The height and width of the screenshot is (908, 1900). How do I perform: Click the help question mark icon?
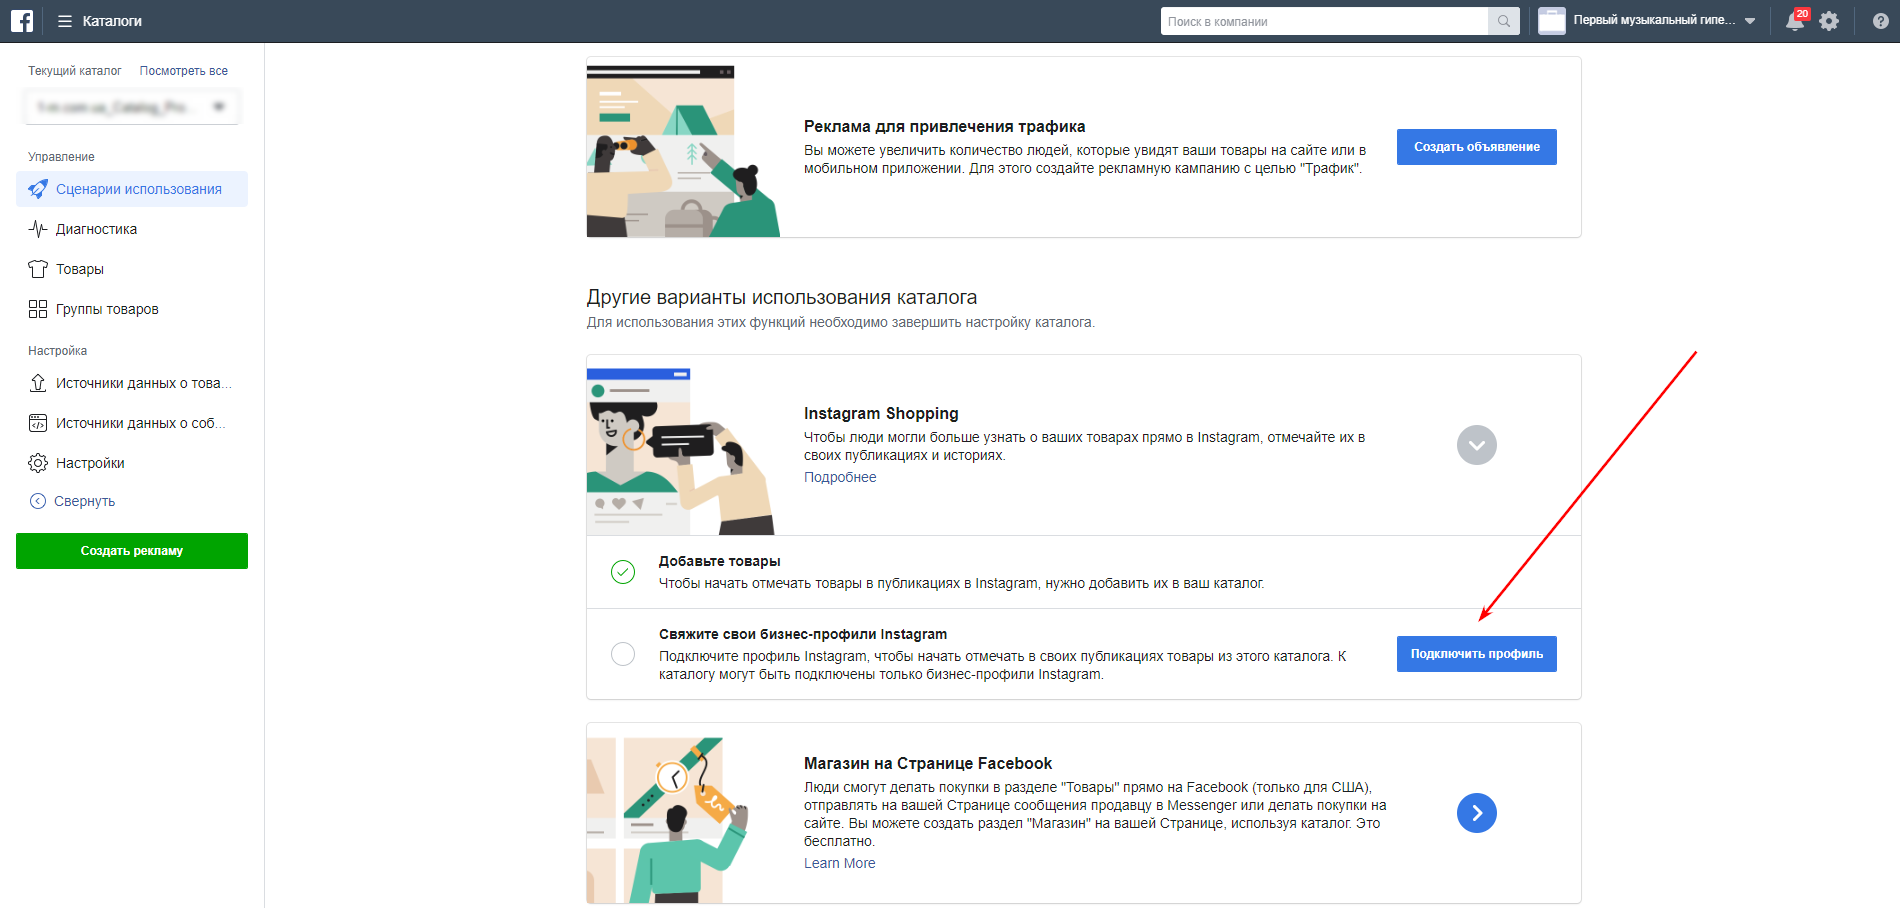pos(1880,21)
